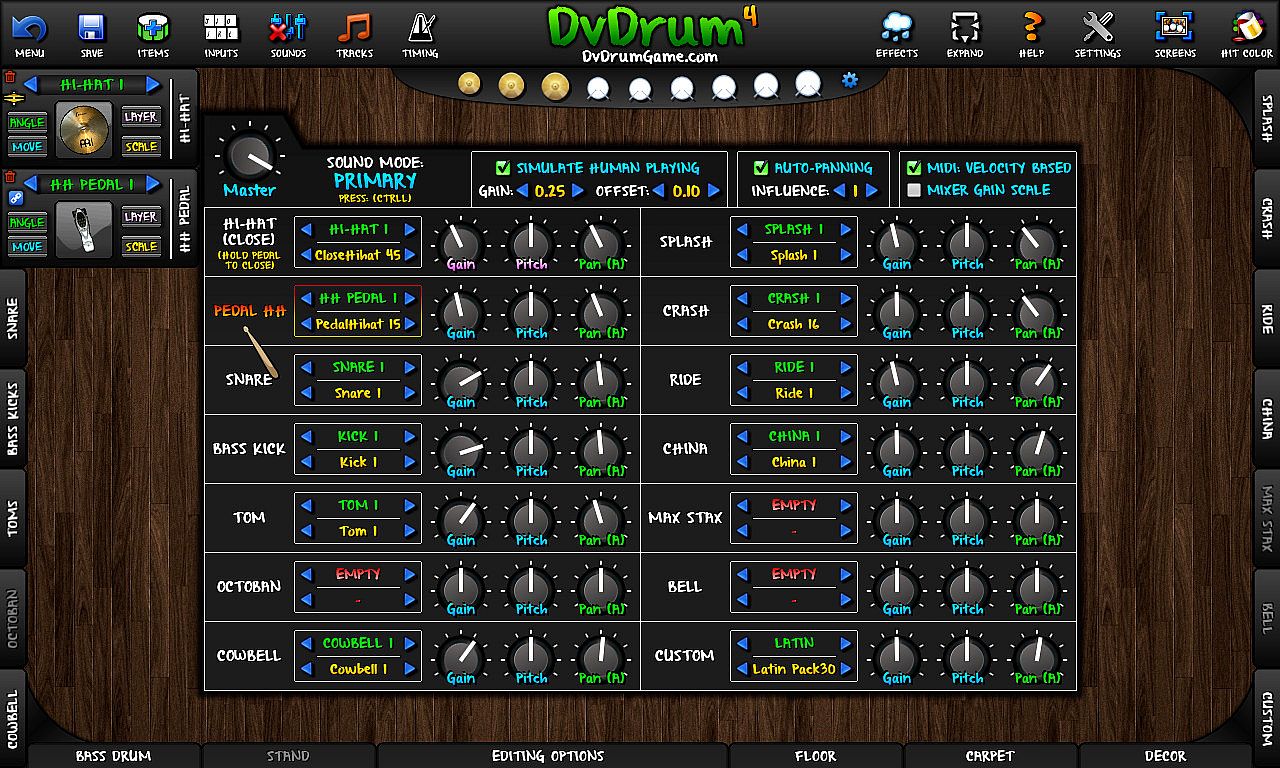Click the blue link icon under HH Pedal 1
Screen dimensions: 1280x768
click(15, 198)
